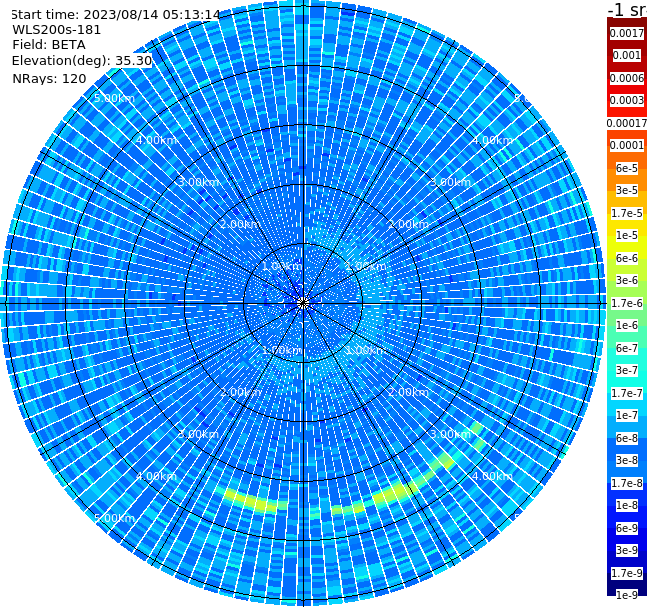Viewport: 647px width, 607px height.
Task: Select the southwest 2.00km range ring label
Action: pos(240,392)
